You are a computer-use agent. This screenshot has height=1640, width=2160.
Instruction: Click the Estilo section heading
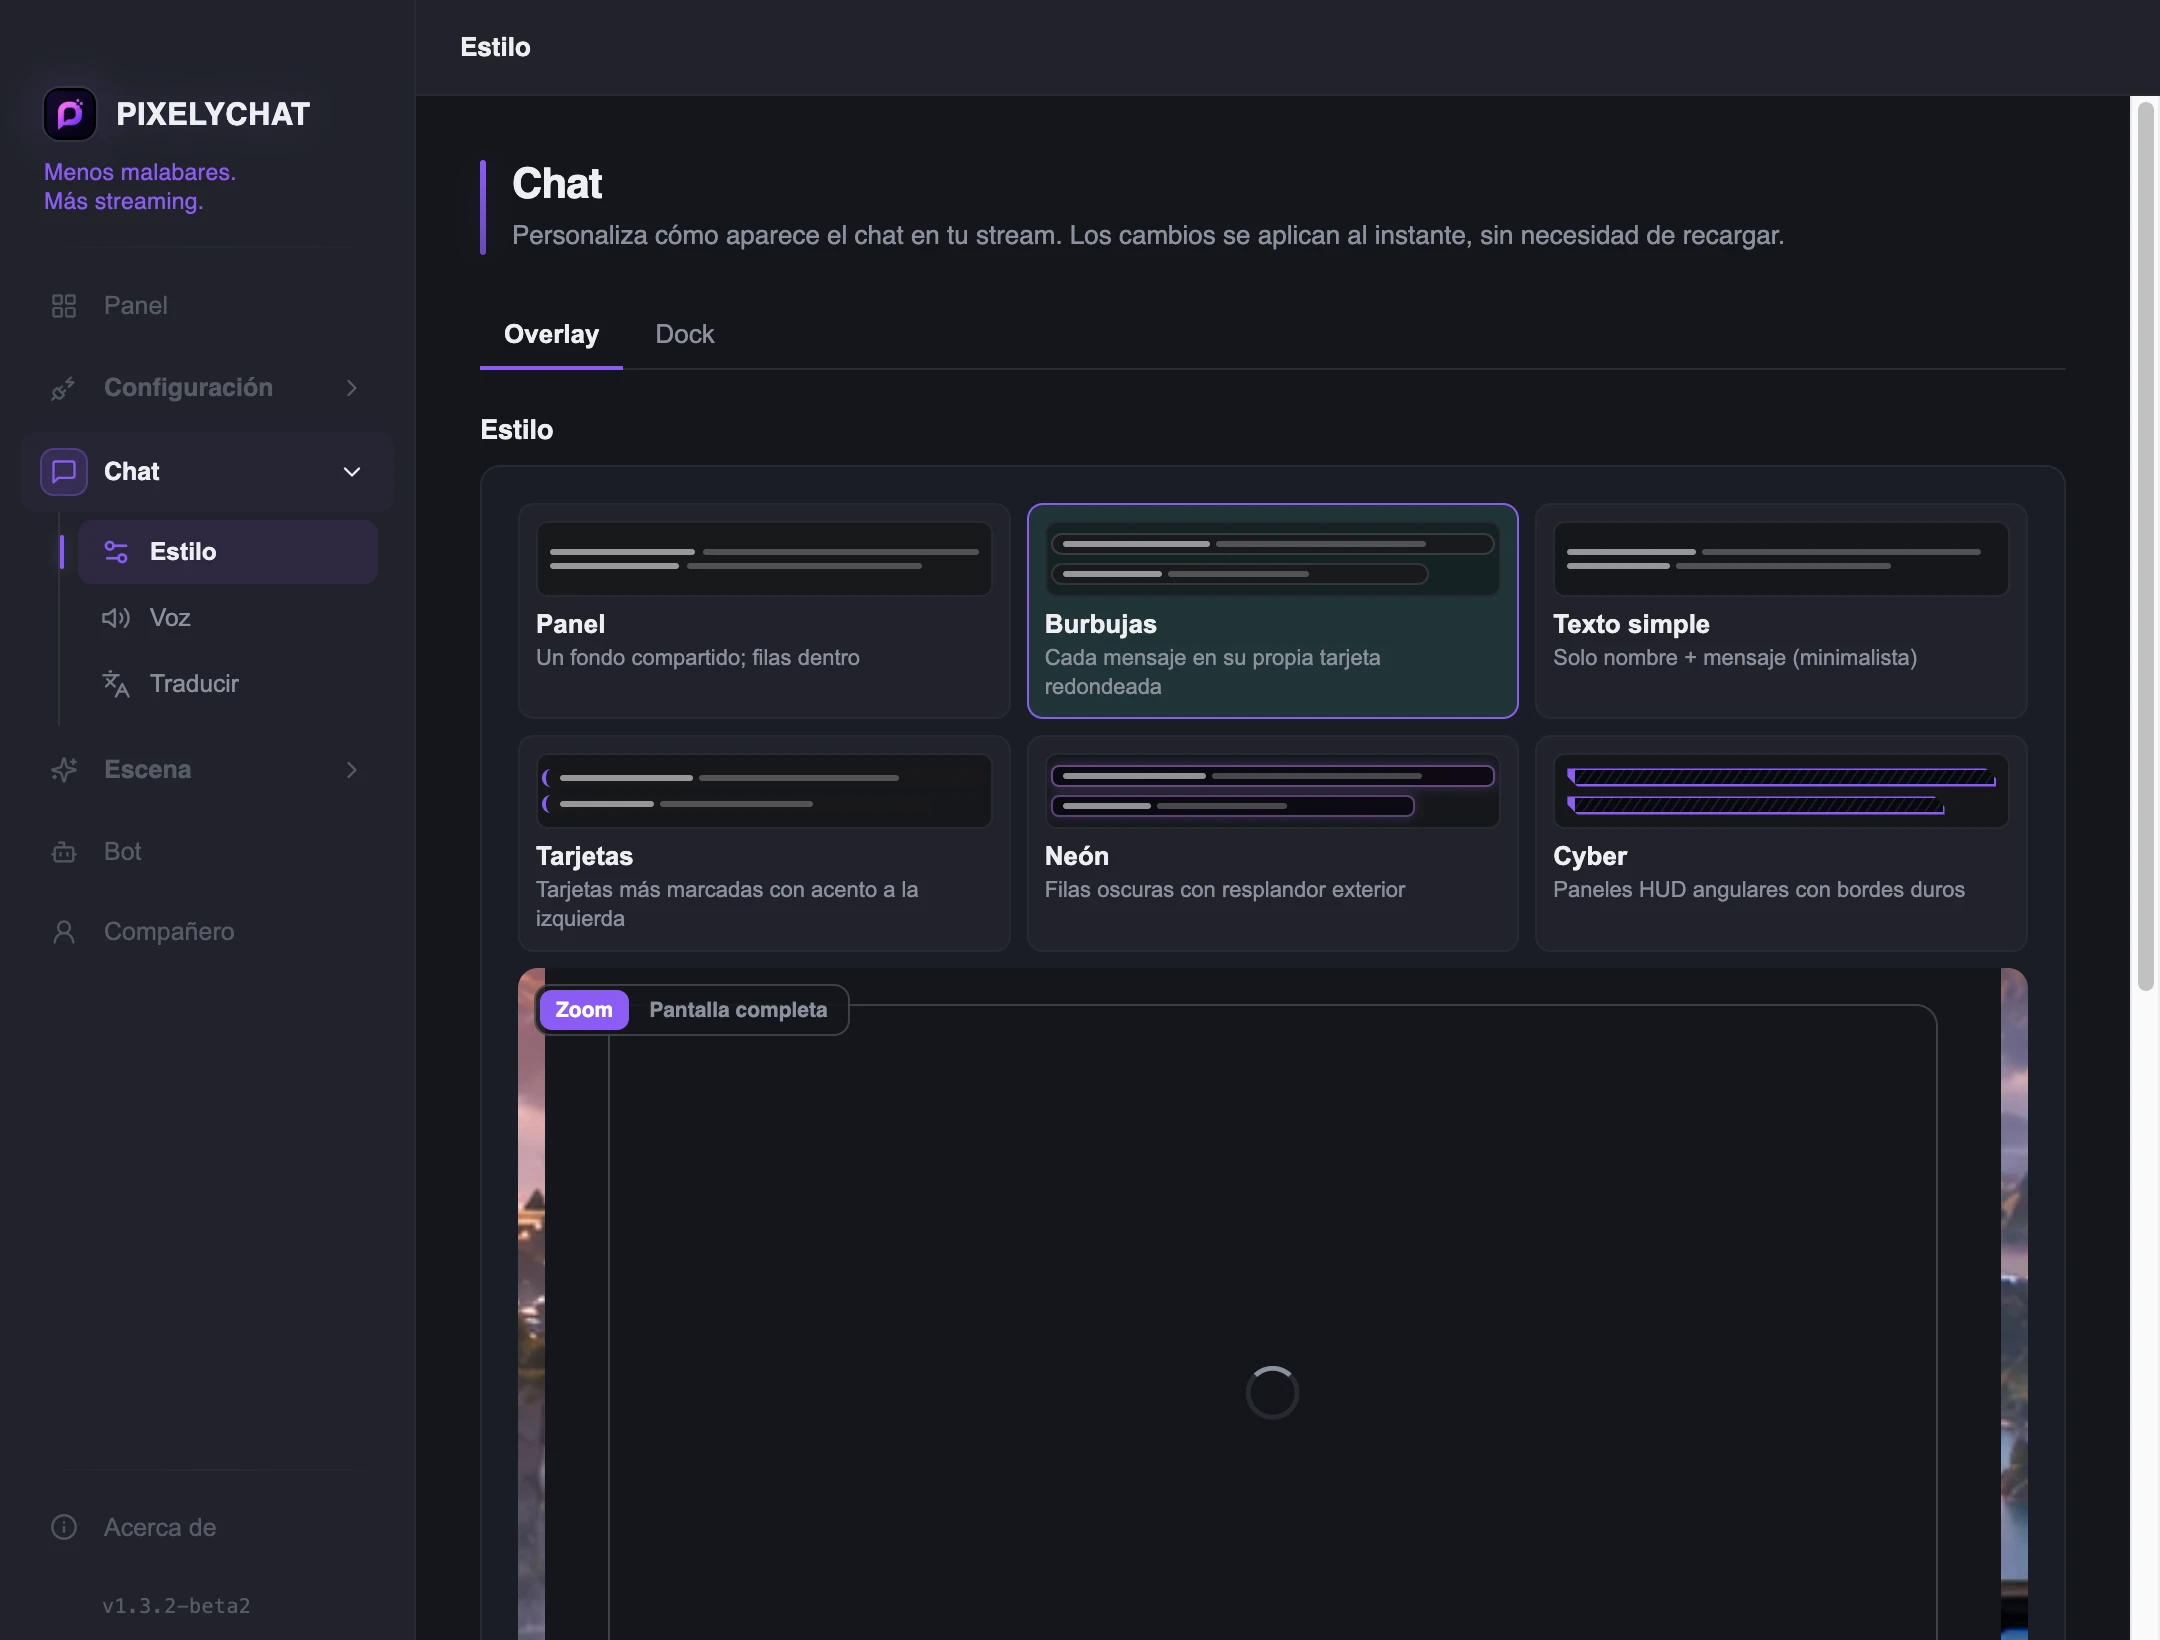(x=517, y=430)
